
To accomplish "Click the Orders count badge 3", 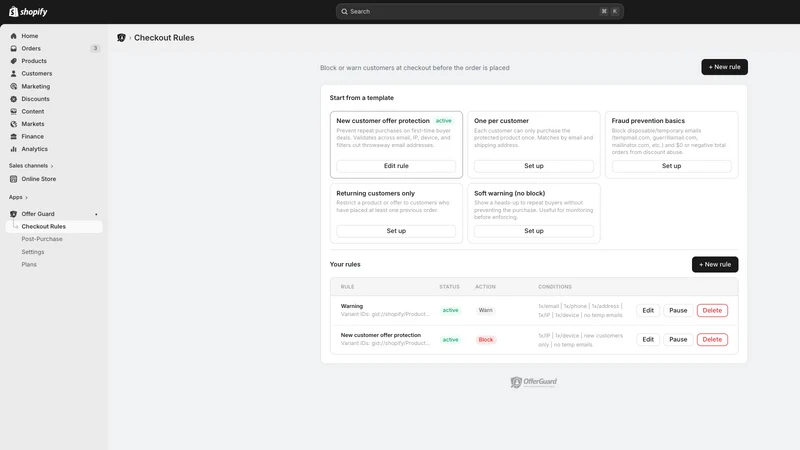I will (95, 48).
